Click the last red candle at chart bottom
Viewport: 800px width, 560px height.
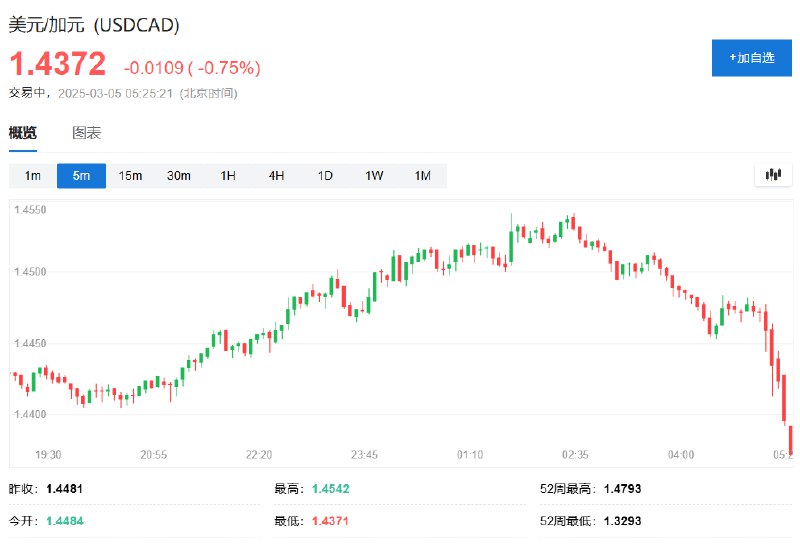[x=790, y=440]
